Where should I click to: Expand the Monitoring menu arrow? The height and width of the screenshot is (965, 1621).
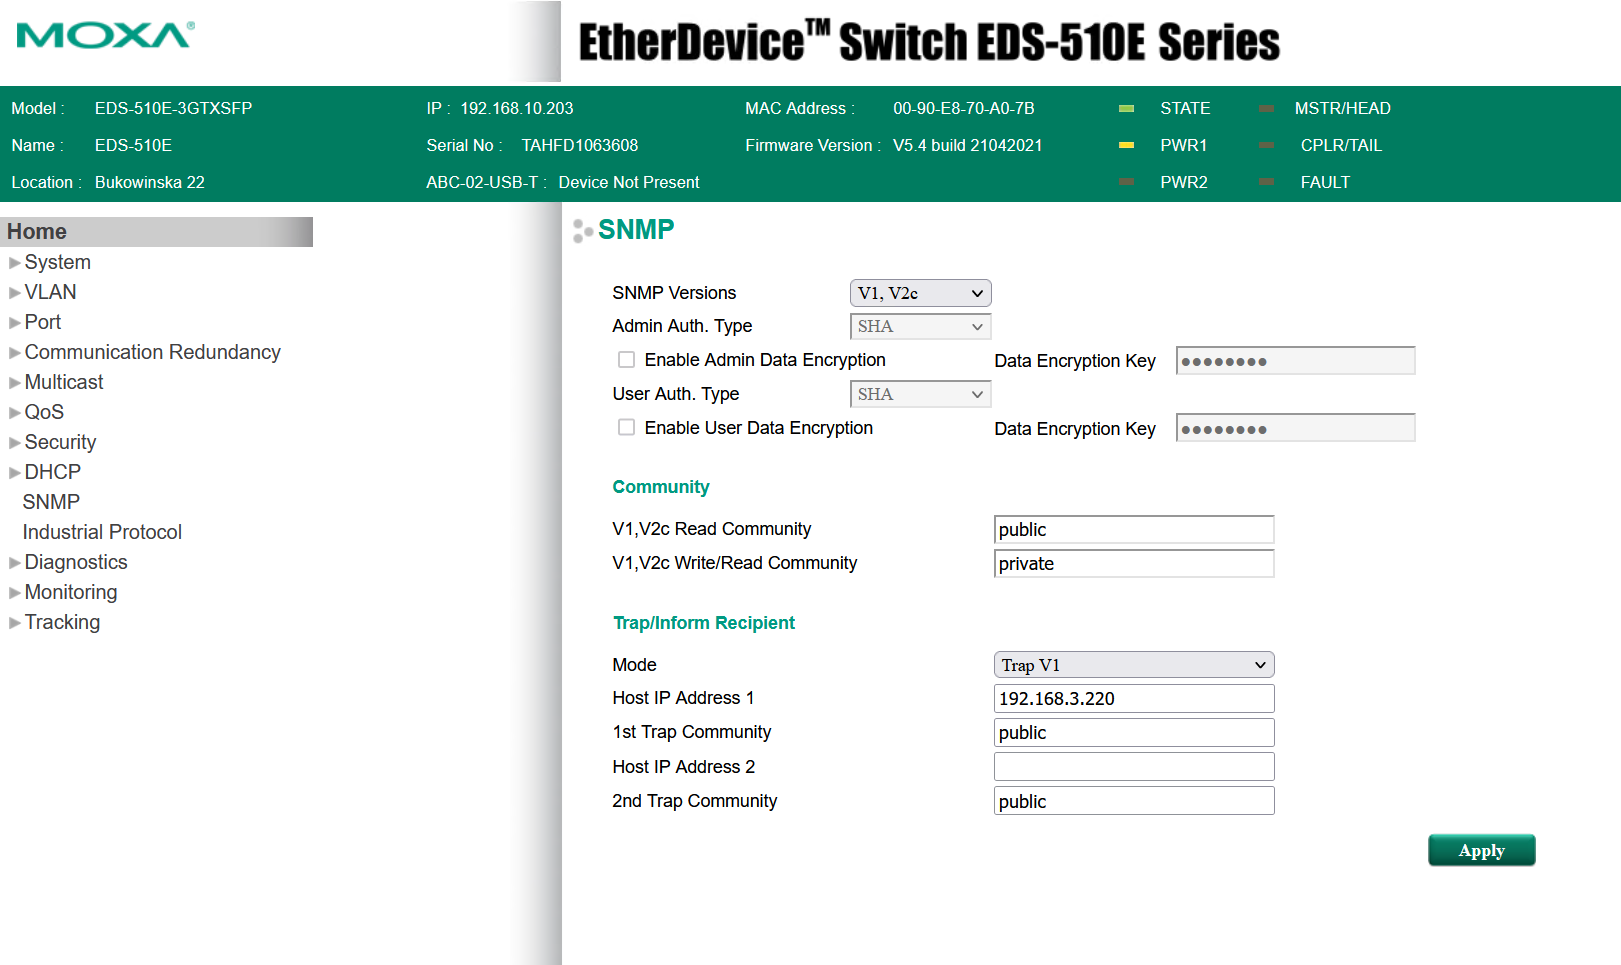coord(14,593)
